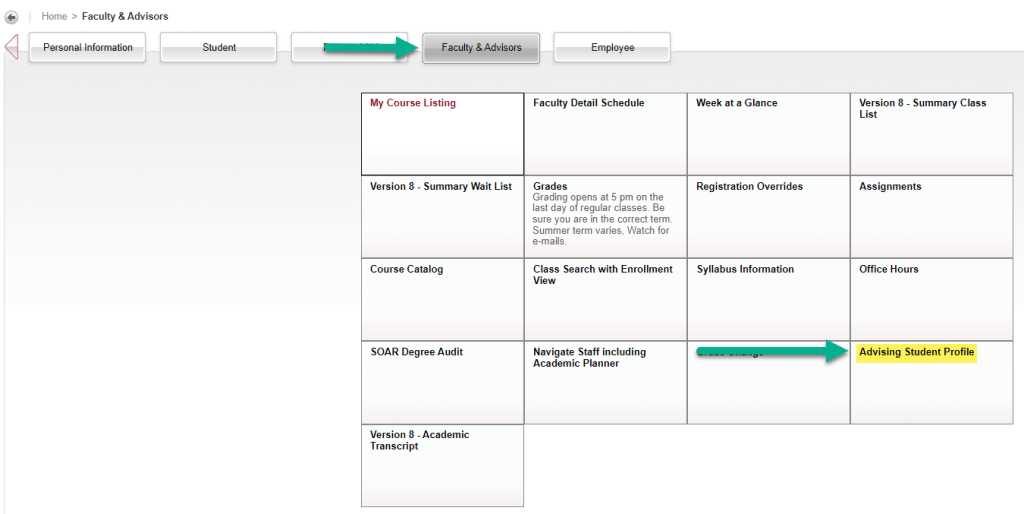Open Syllabus Information
Viewport: 1024px width, 514px height.
click(744, 269)
